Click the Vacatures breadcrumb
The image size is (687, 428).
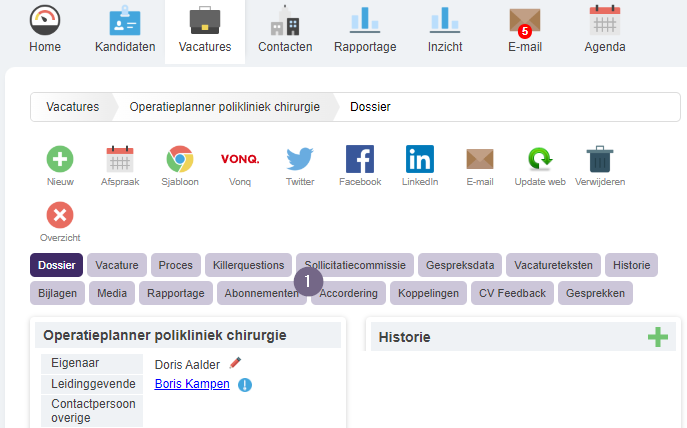tap(73, 107)
